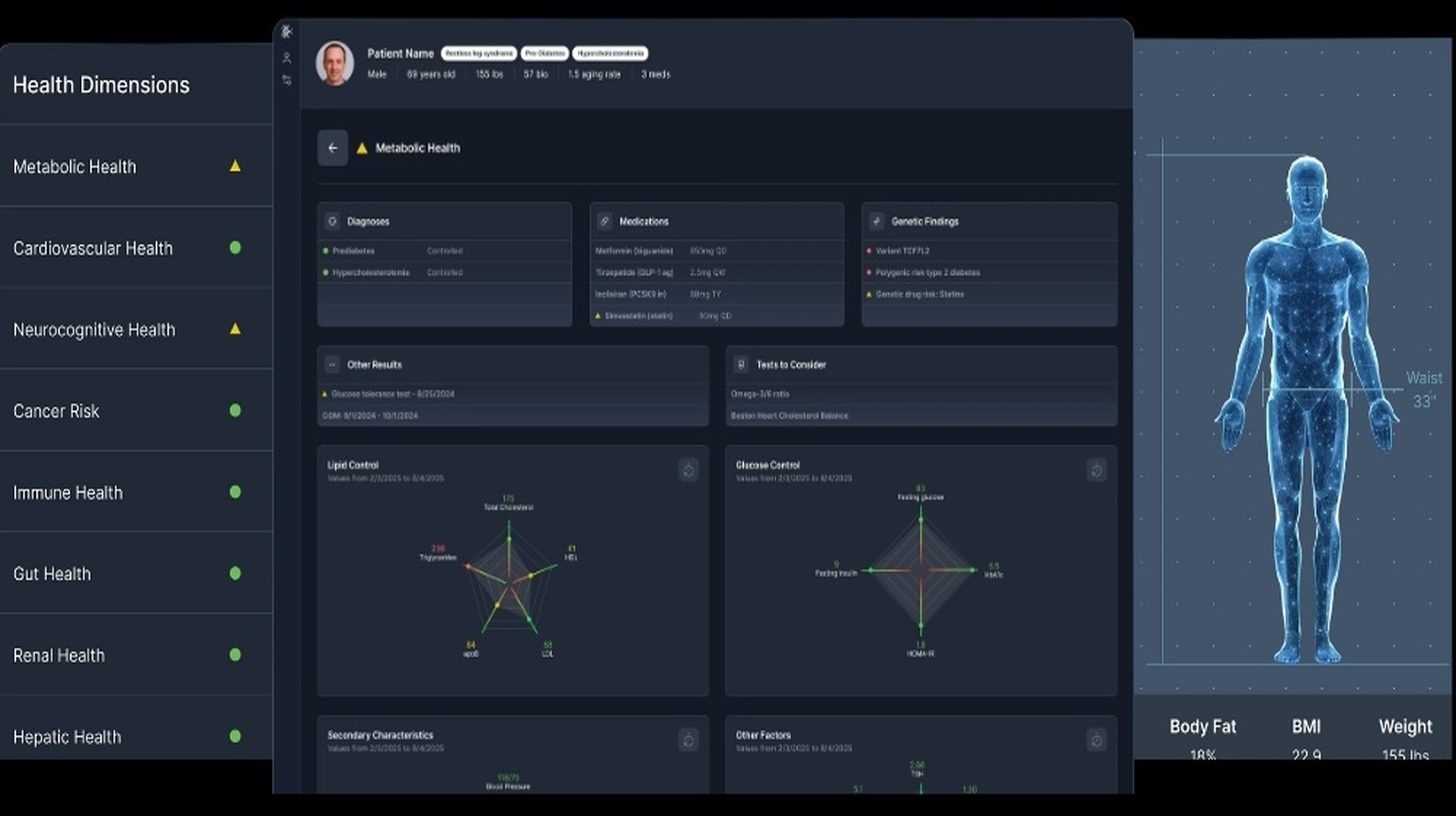Select Cancer Risk in the Health Dimensions list
The height and width of the screenshot is (816, 1456).
pos(54,411)
